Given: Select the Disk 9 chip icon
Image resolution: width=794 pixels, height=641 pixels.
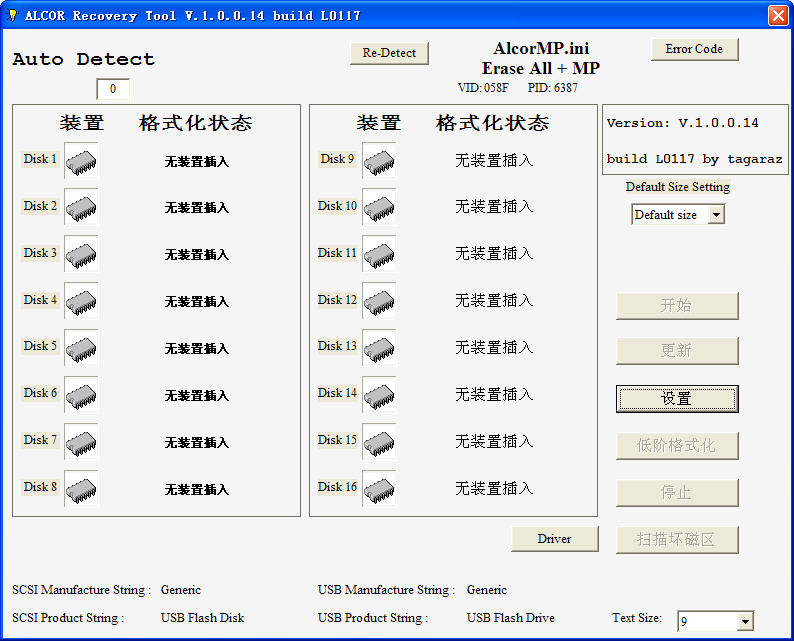Looking at the screenshot, I should click(379, 160).
